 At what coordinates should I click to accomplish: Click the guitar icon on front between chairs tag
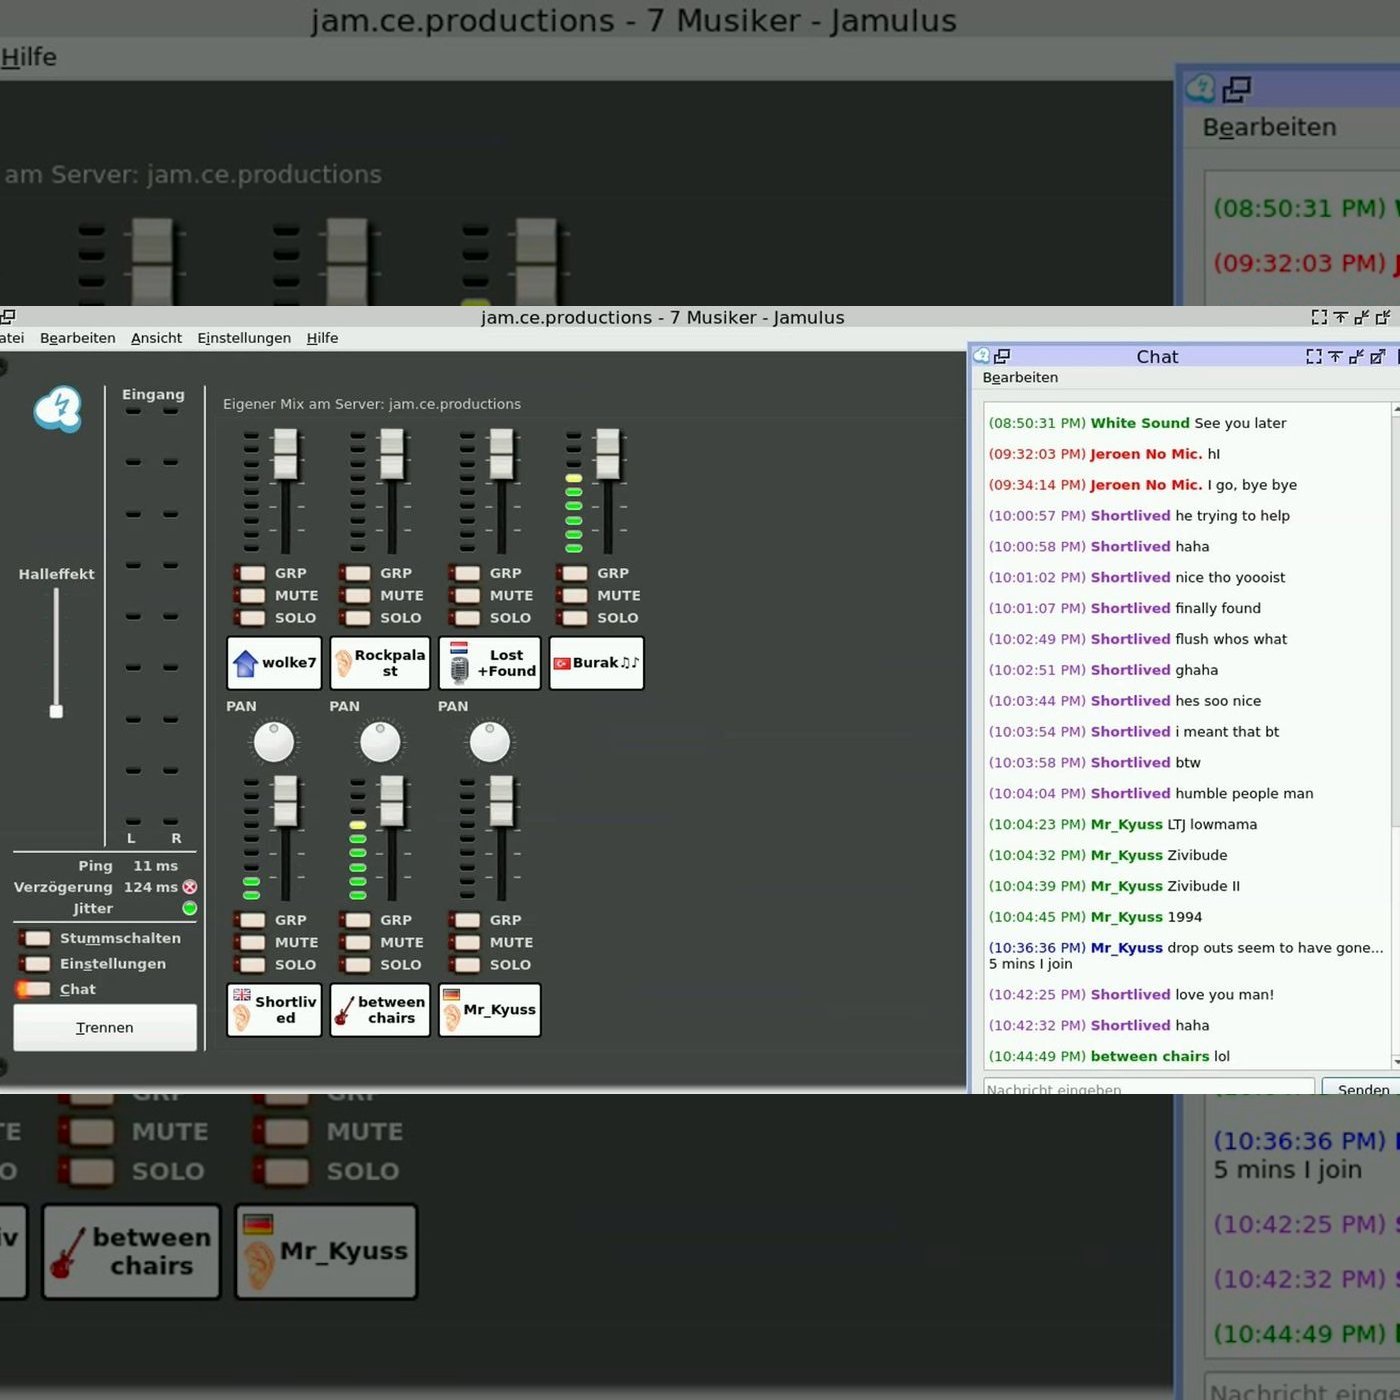pos(343,1010)
